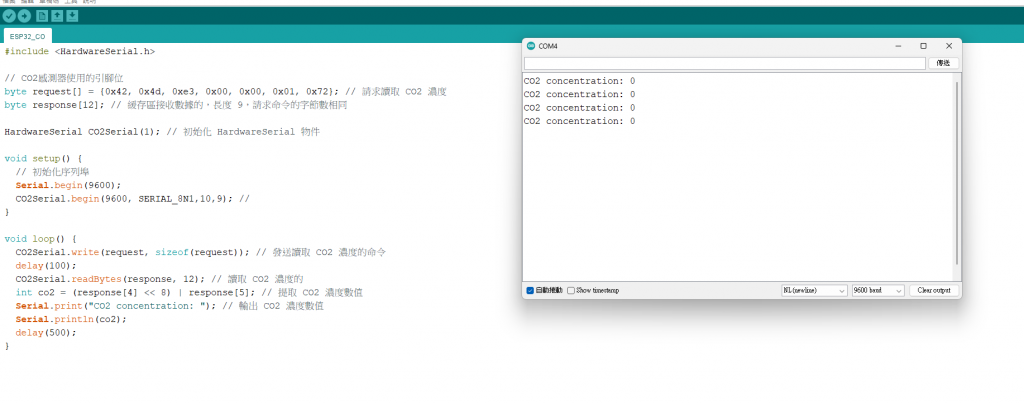Screen dimensions: 1024x403
Task: Click the Verify checkmark toolbar icon
Action: 8,16
